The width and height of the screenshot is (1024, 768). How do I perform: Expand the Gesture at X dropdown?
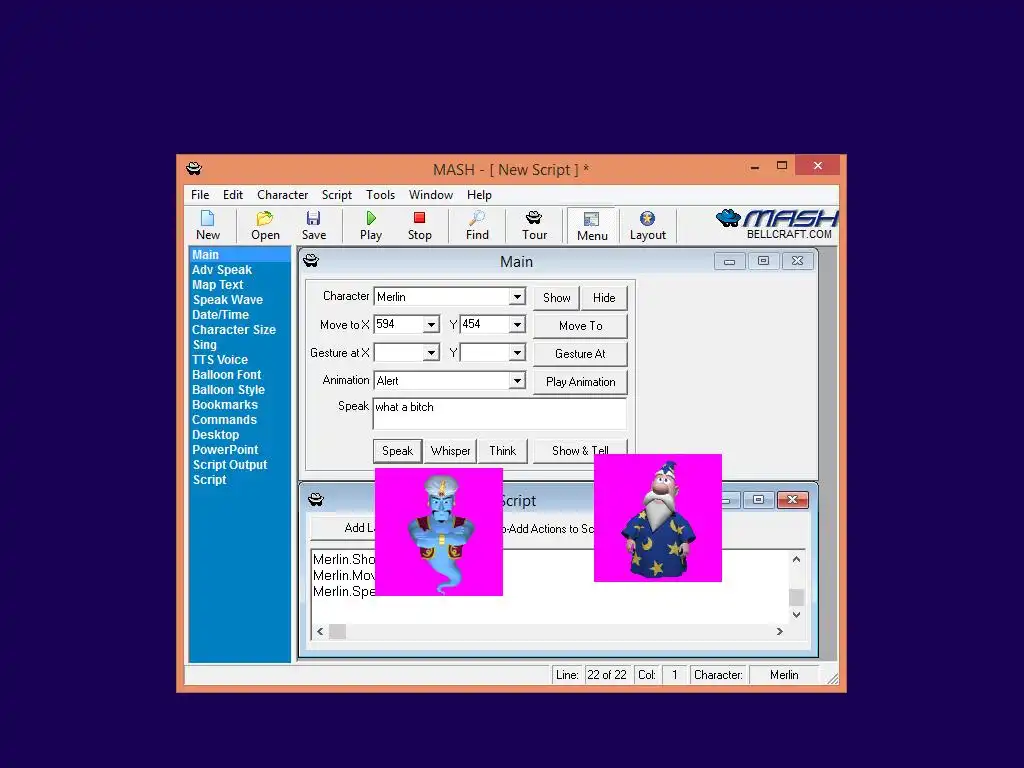[431, 353]
